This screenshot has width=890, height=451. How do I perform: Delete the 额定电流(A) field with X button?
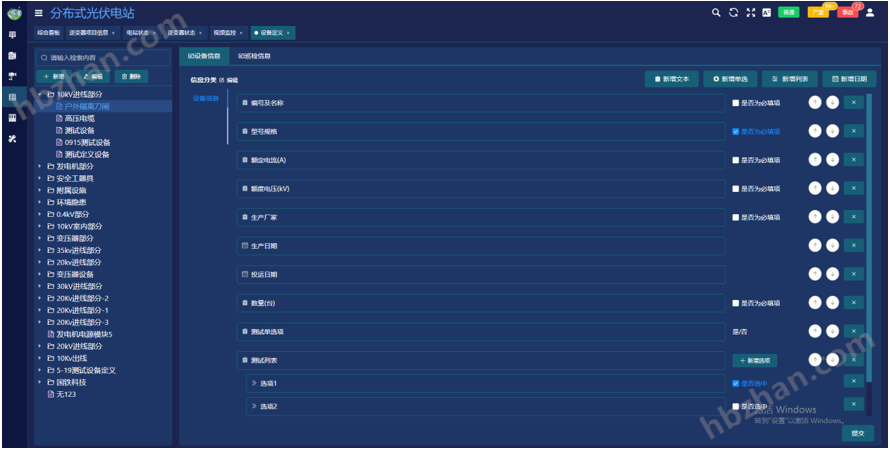coord(853,160)
